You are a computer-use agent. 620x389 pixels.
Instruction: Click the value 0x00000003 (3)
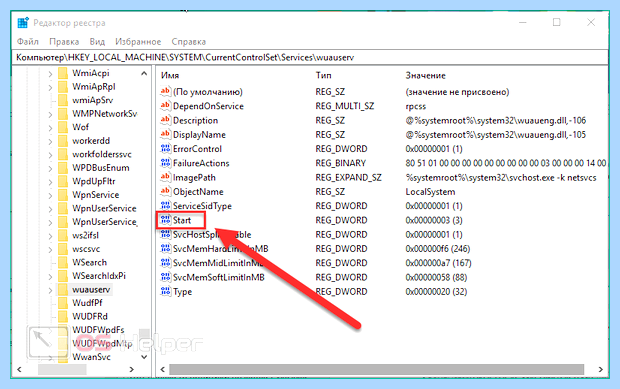(x=434, y=220)
